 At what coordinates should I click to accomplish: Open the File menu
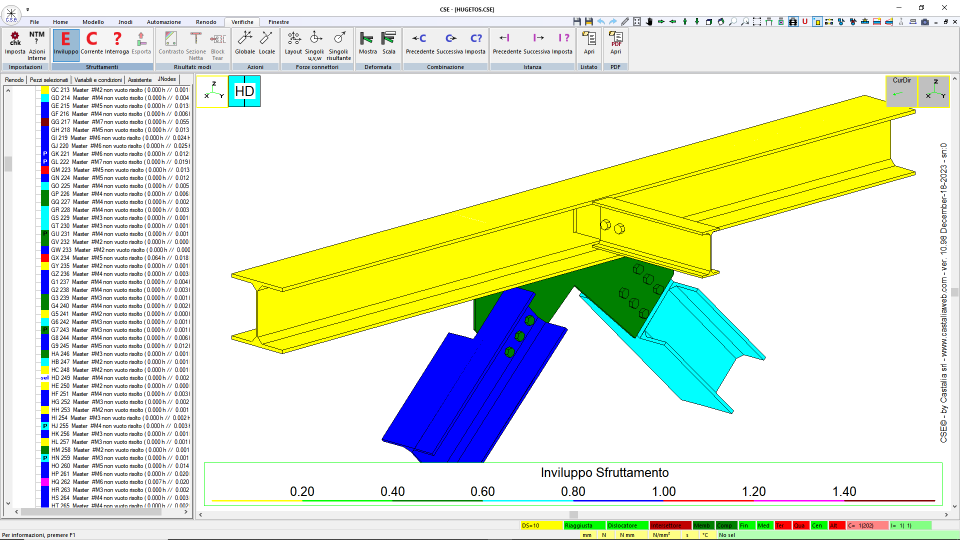pos(34,22)
